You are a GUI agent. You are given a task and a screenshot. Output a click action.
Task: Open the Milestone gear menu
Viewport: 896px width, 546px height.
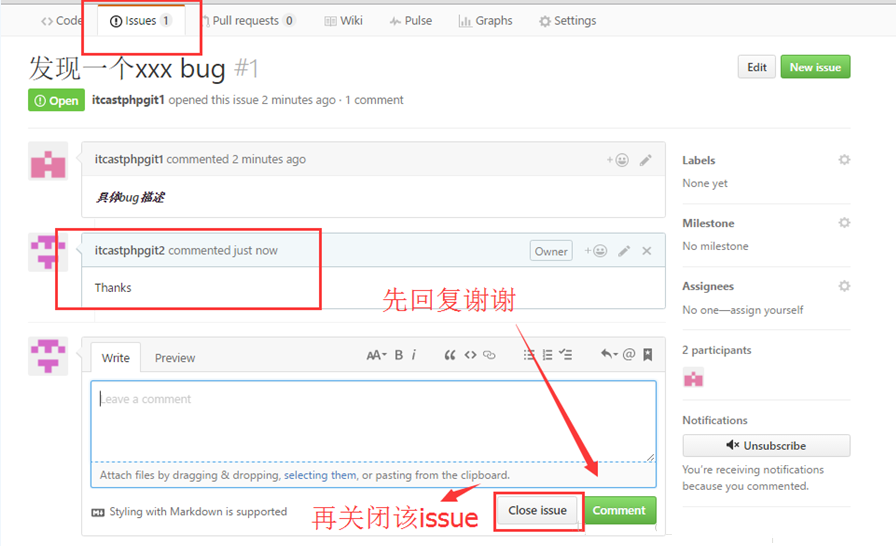pyautogui.click(x=844, y=223)
